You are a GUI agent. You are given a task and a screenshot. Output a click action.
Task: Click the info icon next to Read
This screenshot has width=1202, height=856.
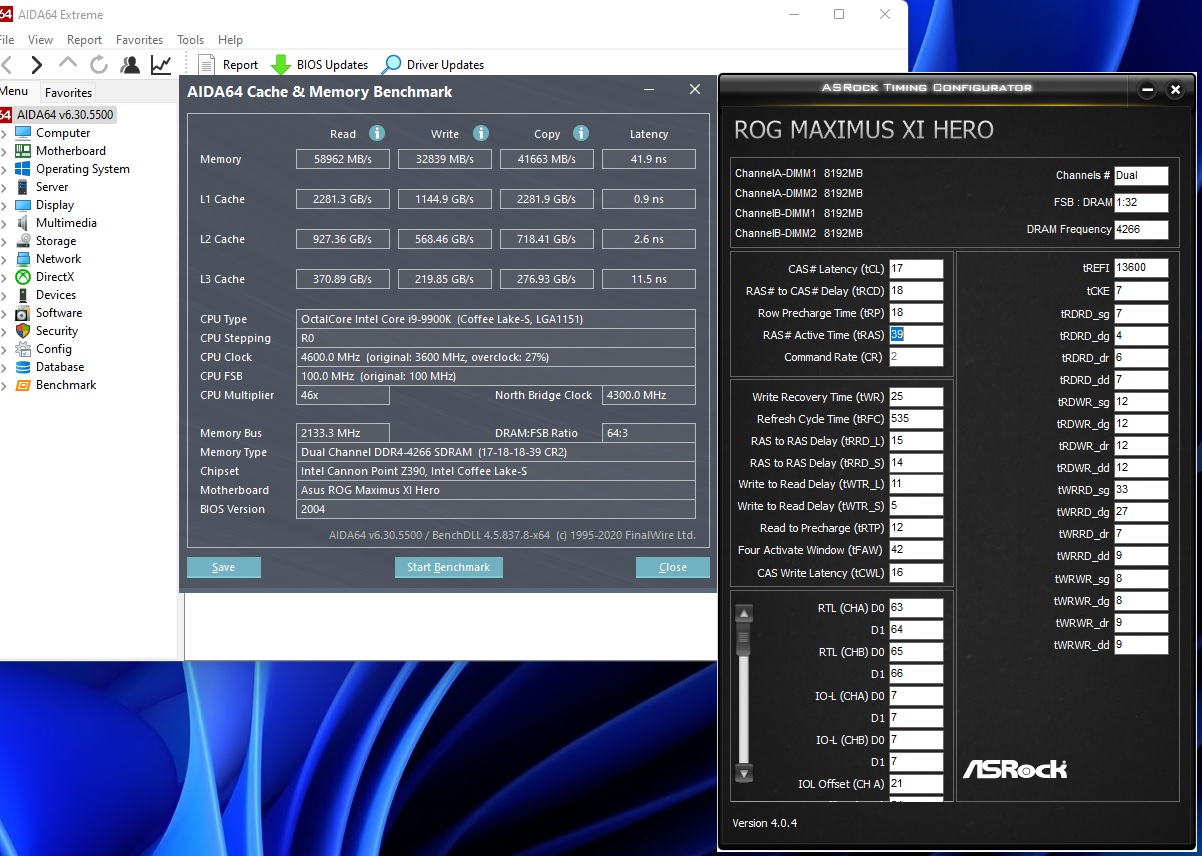377,133
